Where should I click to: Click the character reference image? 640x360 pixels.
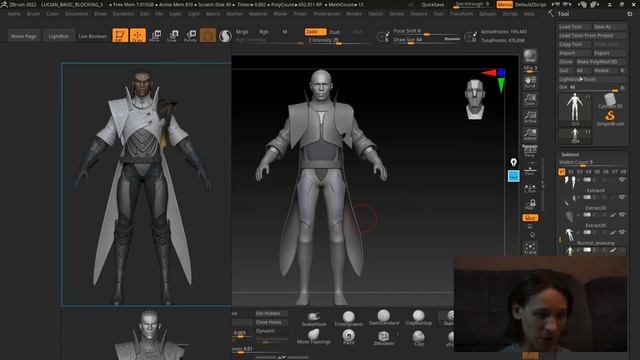coord(147,184)
